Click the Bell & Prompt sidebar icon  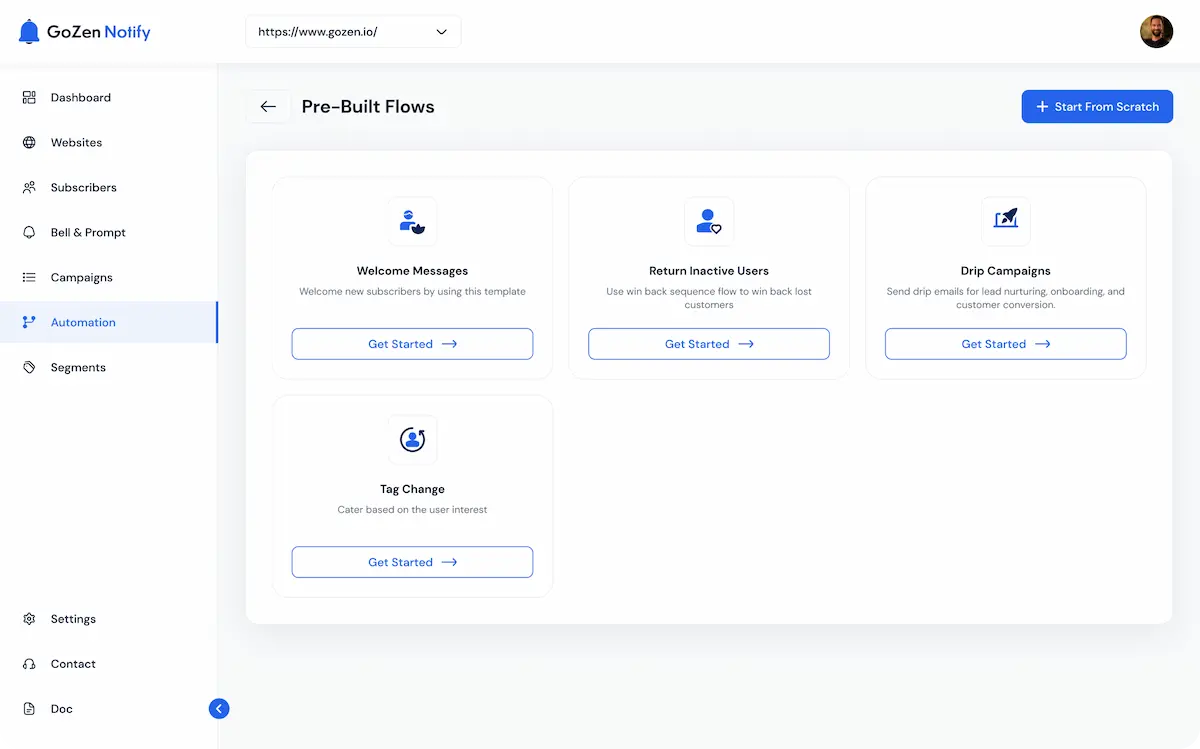pyautogui.click(x=30, y=232)
